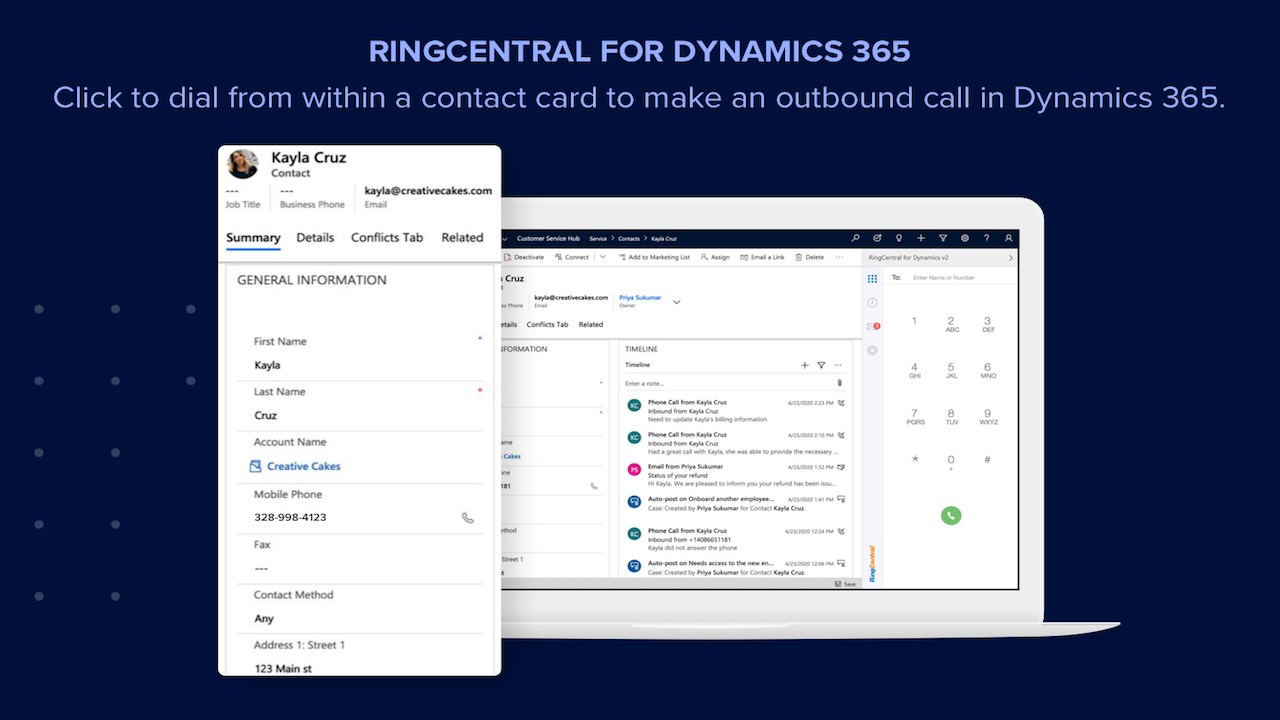Click the Timeline filter icon
The width and height of the screenshot is (1280, 720).
821,365
